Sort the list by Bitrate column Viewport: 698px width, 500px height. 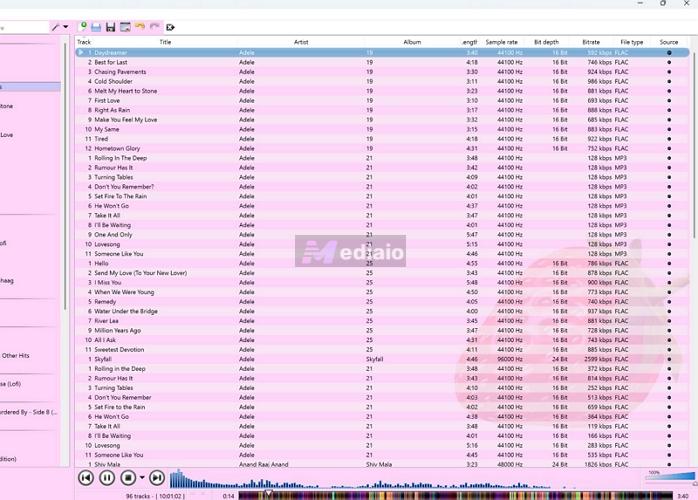click(x=590, y=42)
